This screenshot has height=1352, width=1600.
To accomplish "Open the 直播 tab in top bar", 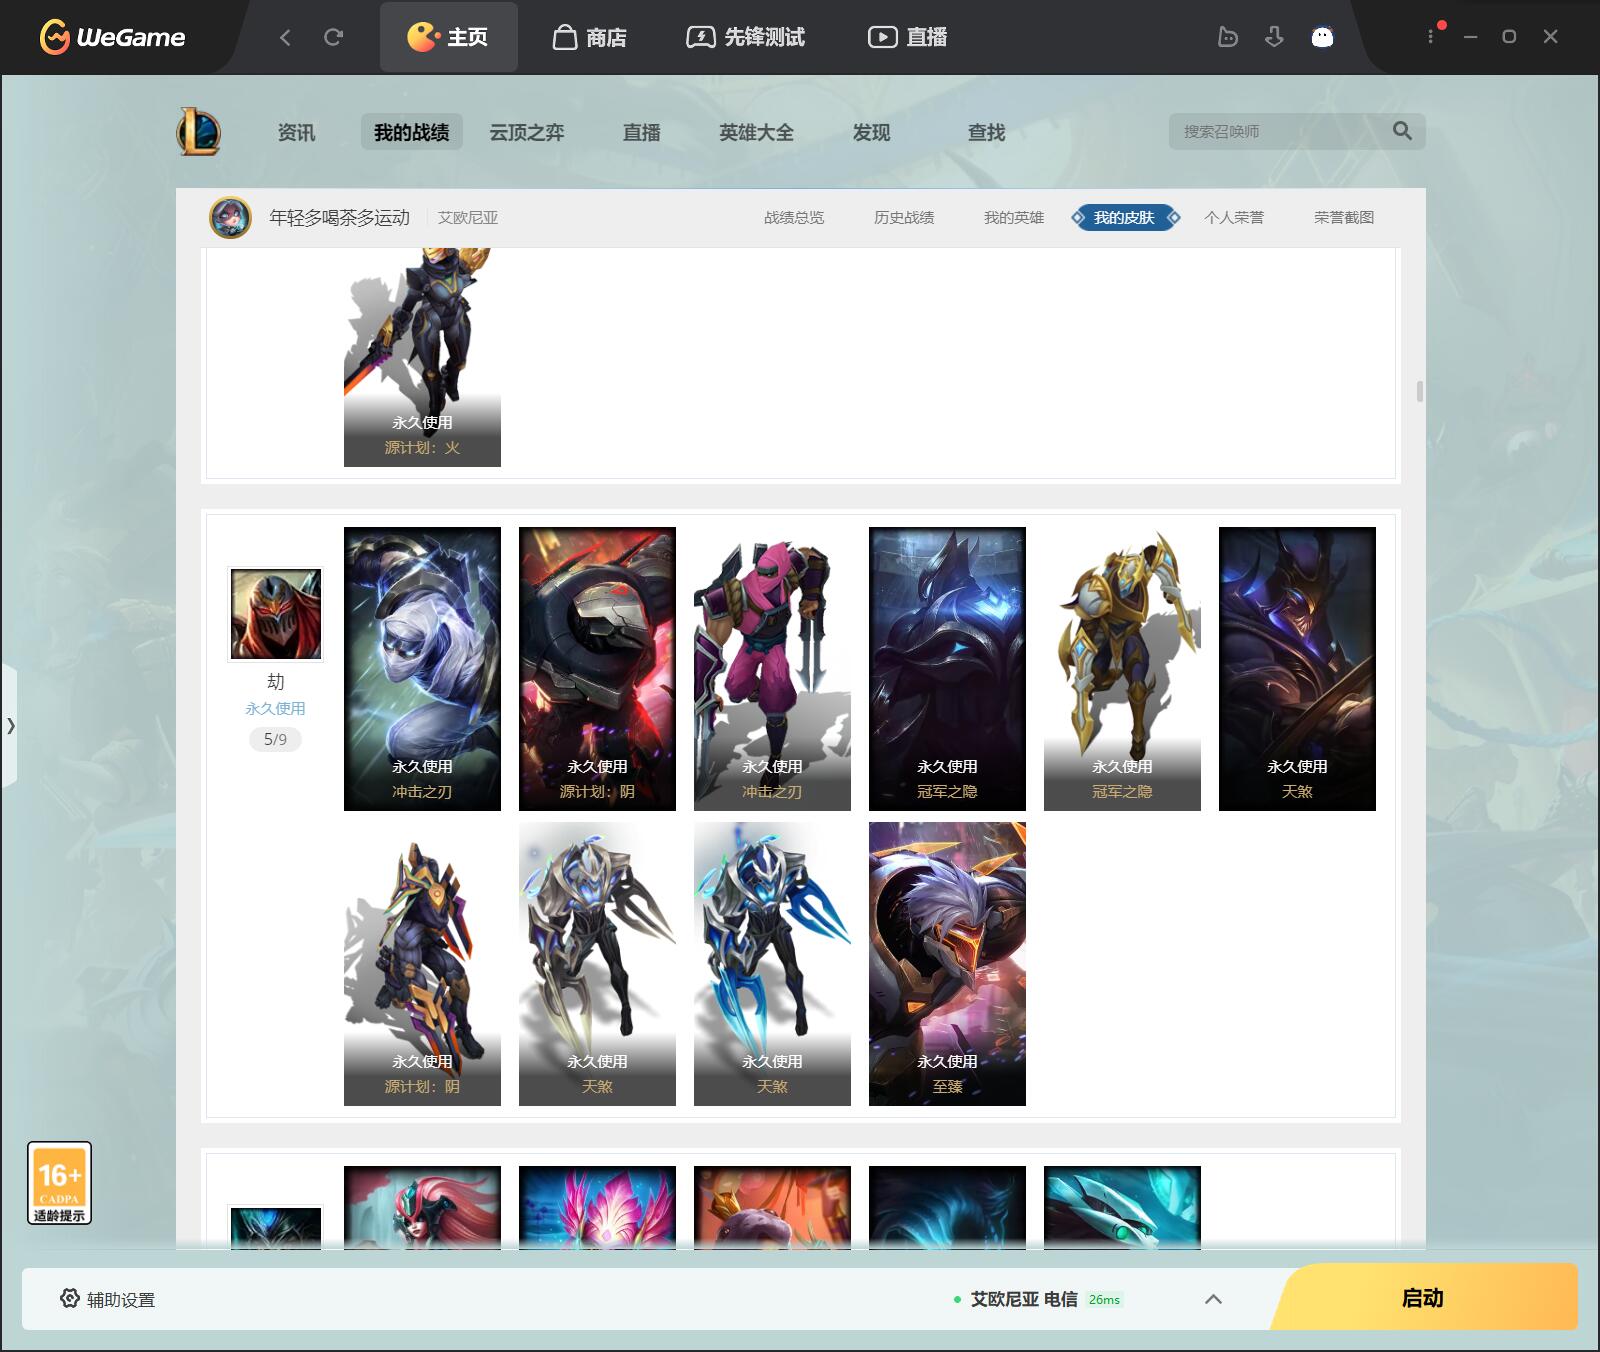I will click(x=907, y=37).
